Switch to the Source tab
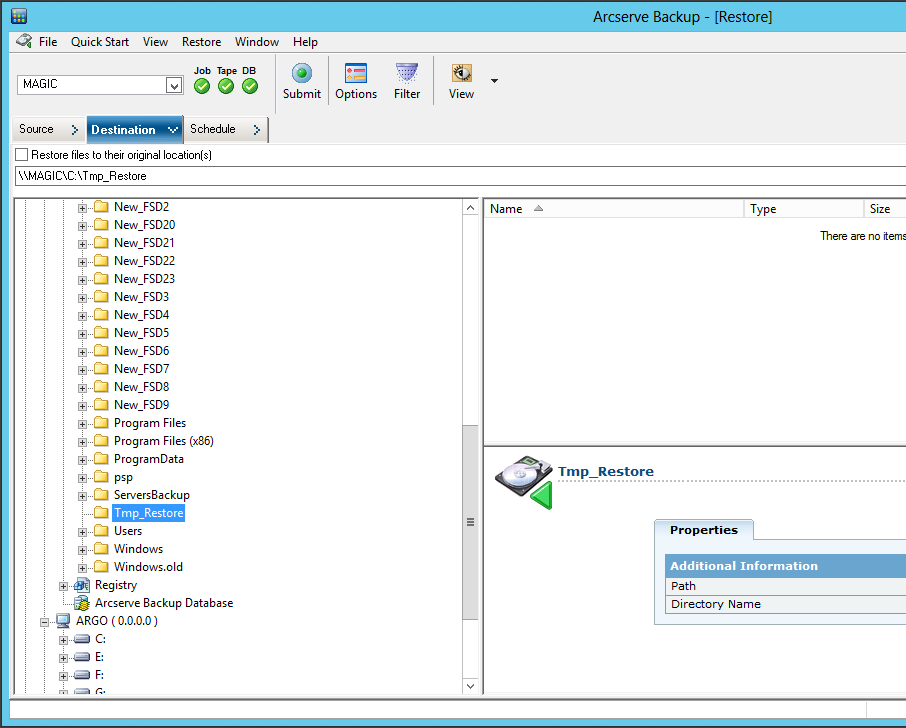Image resolution: width=906 pixels, height=728 pixels. click(49, 129)
